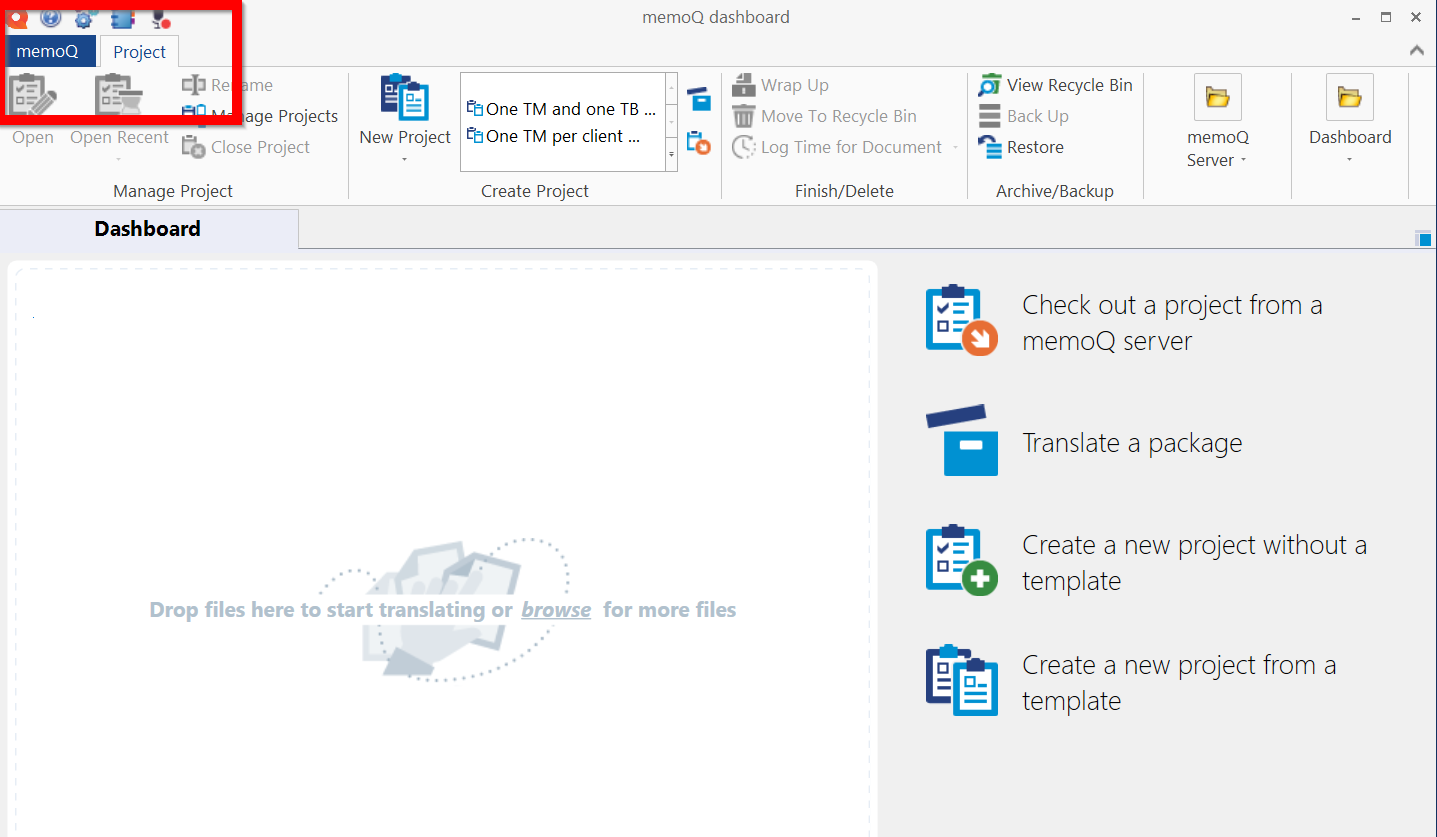
Task: Click the Wrap Up icon
Action: 743,85
